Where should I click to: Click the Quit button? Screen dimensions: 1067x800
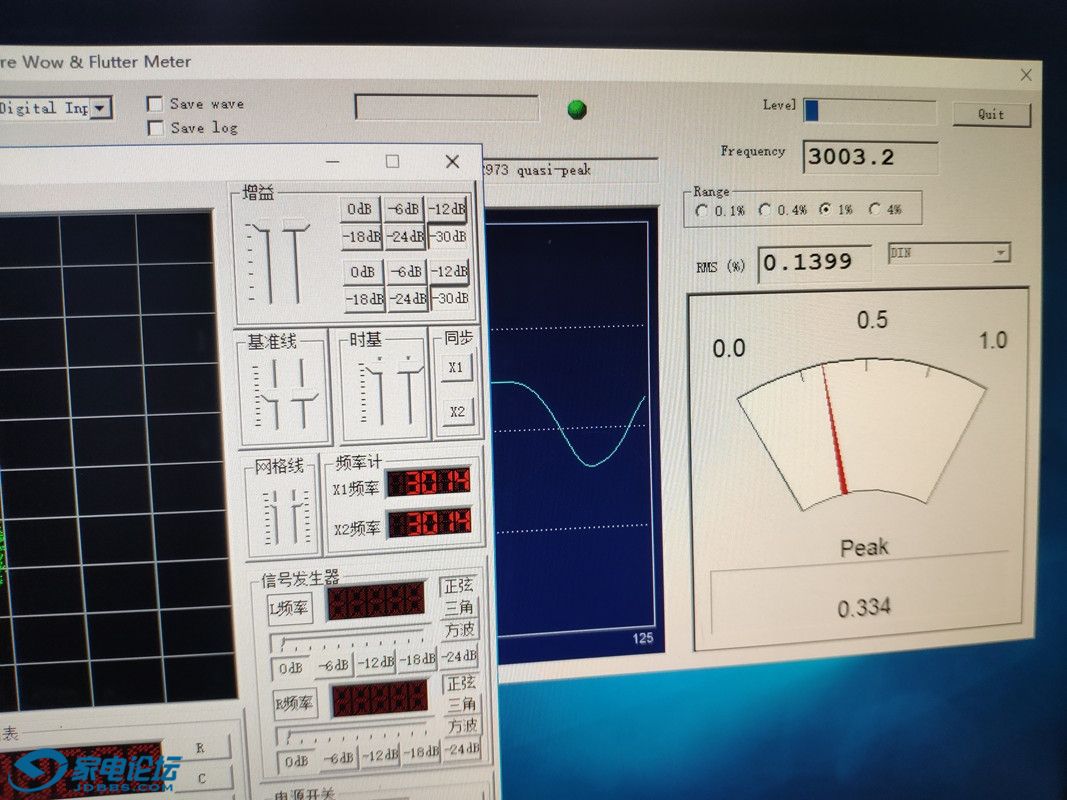(991, 114)
